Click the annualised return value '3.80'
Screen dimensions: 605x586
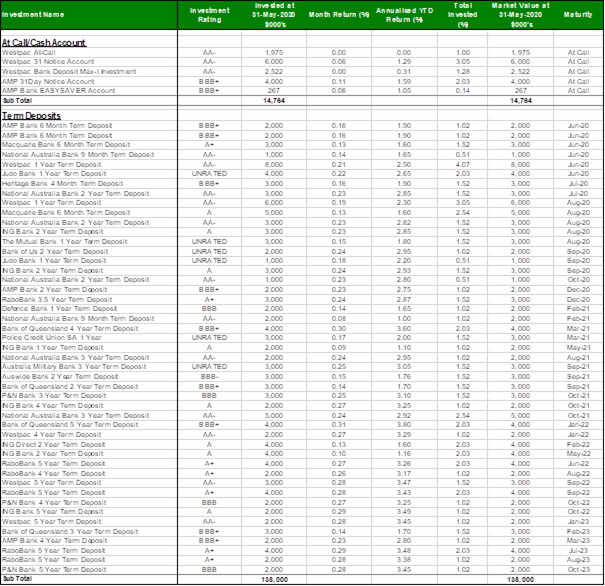tap(404, 425)
